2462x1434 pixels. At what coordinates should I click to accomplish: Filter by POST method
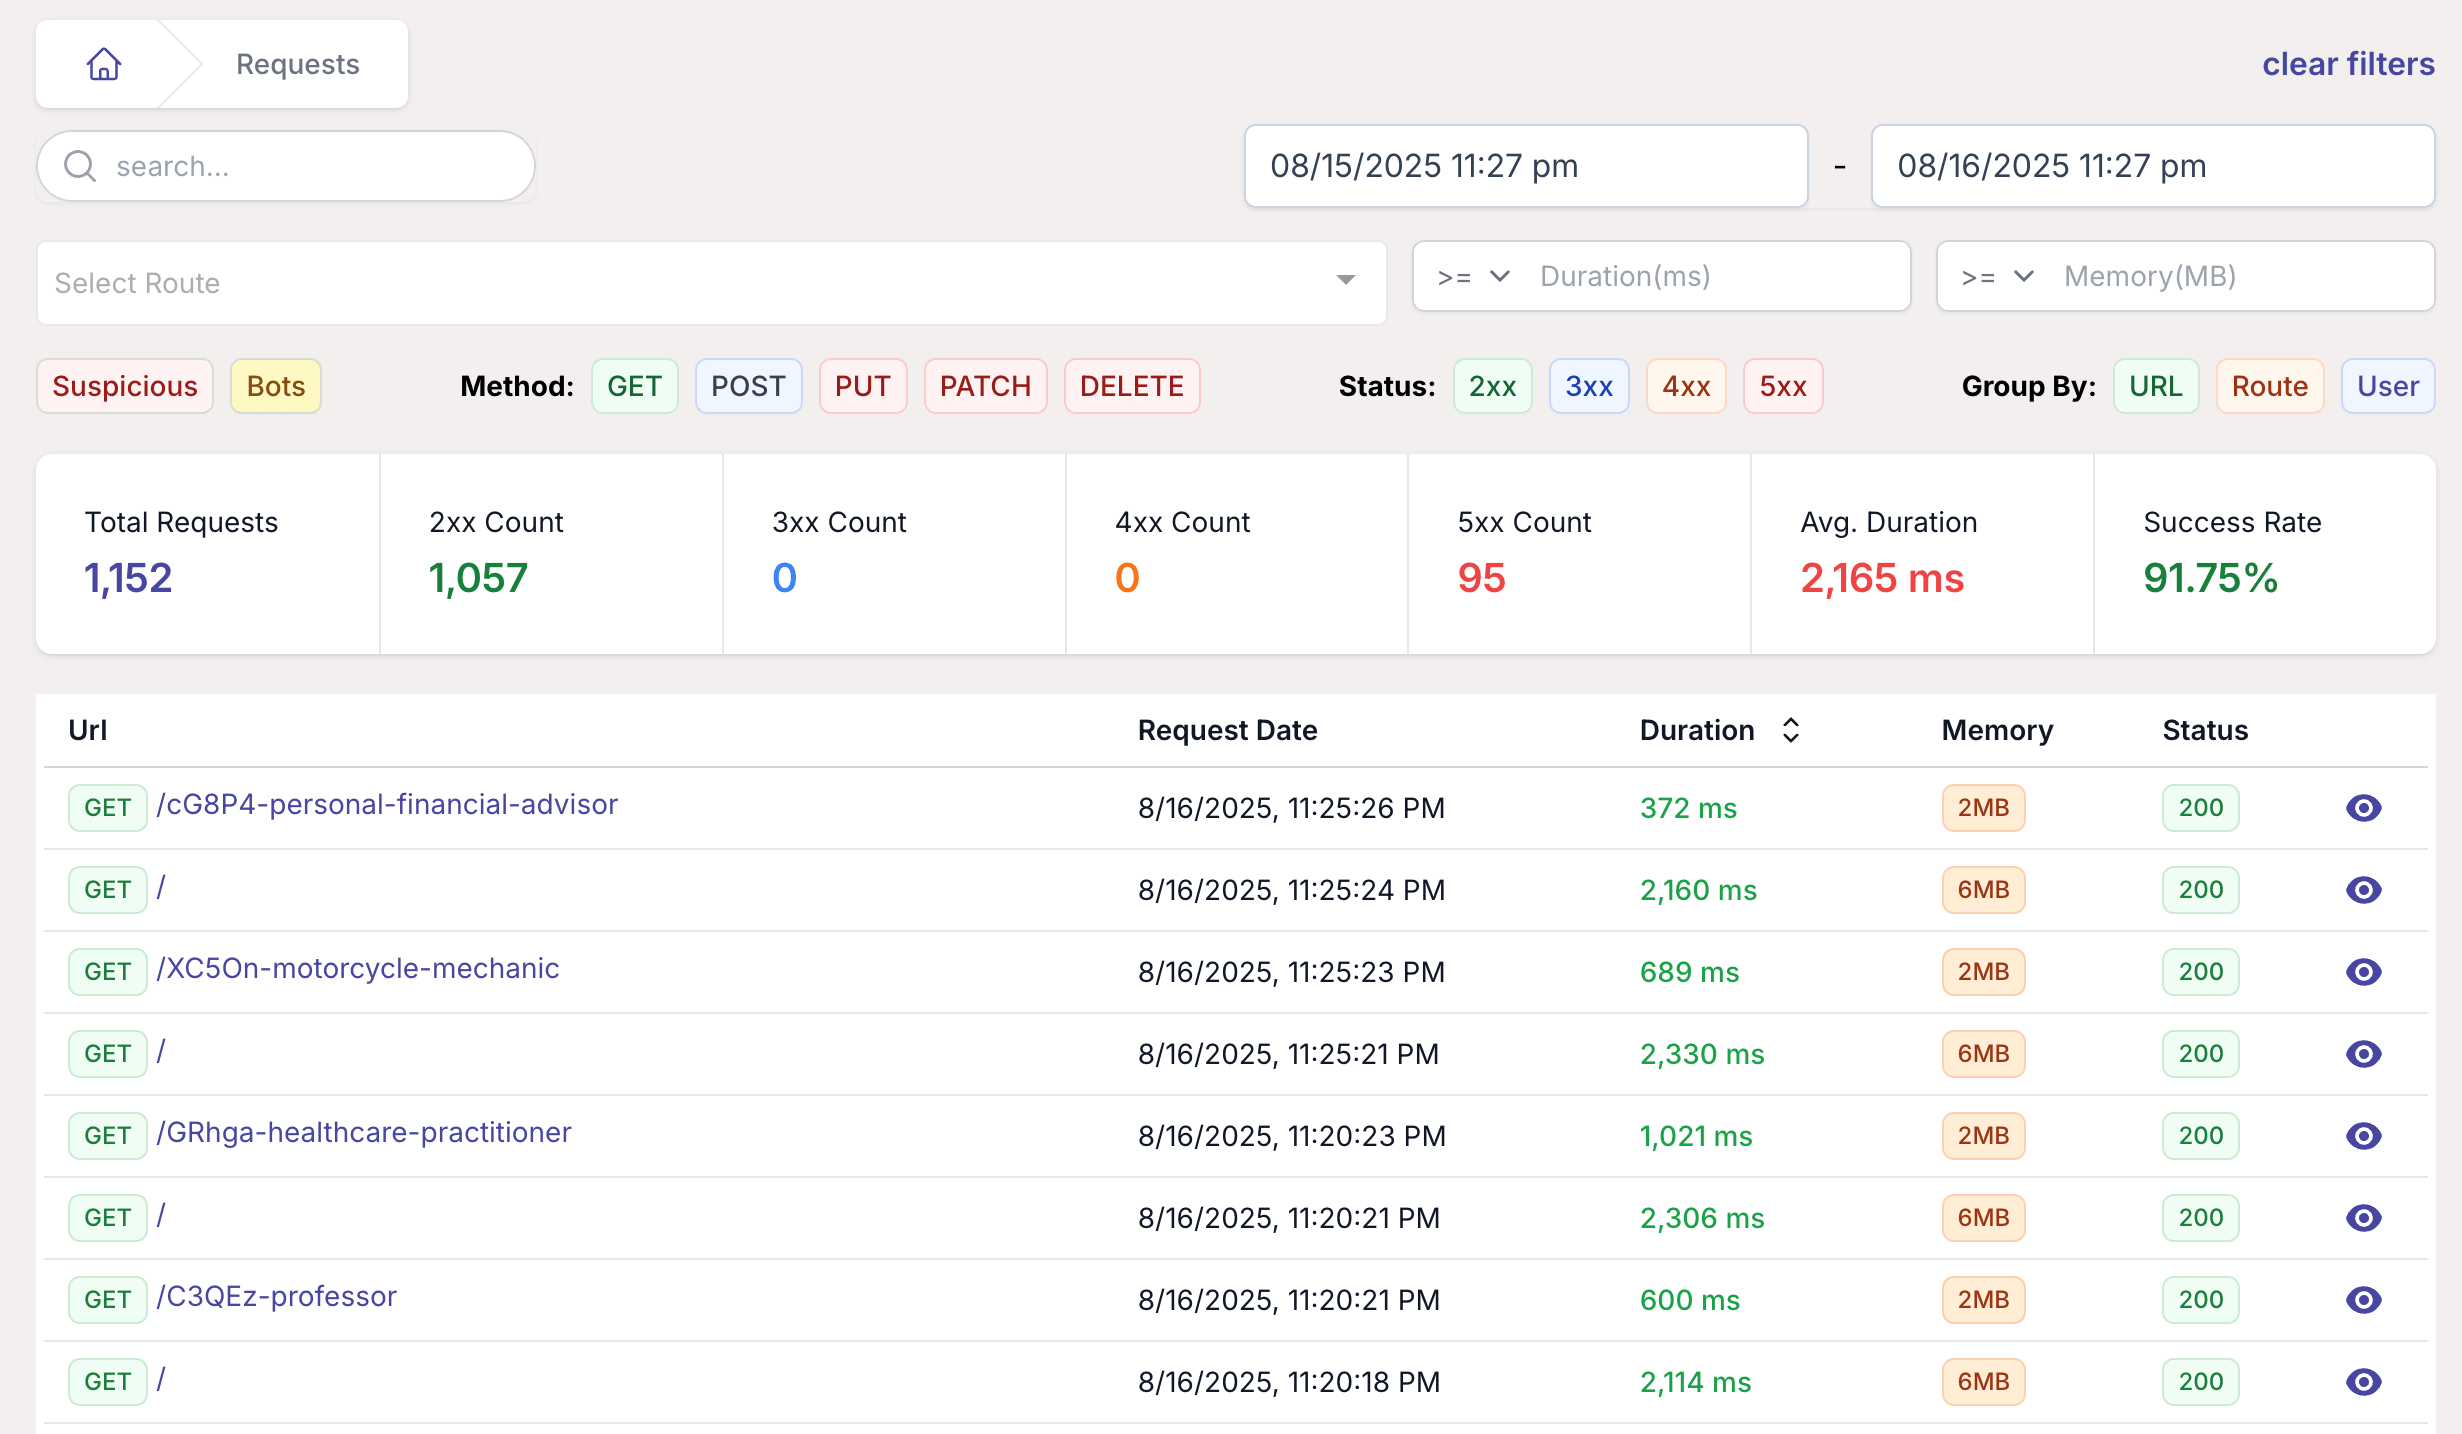(749, 386)
